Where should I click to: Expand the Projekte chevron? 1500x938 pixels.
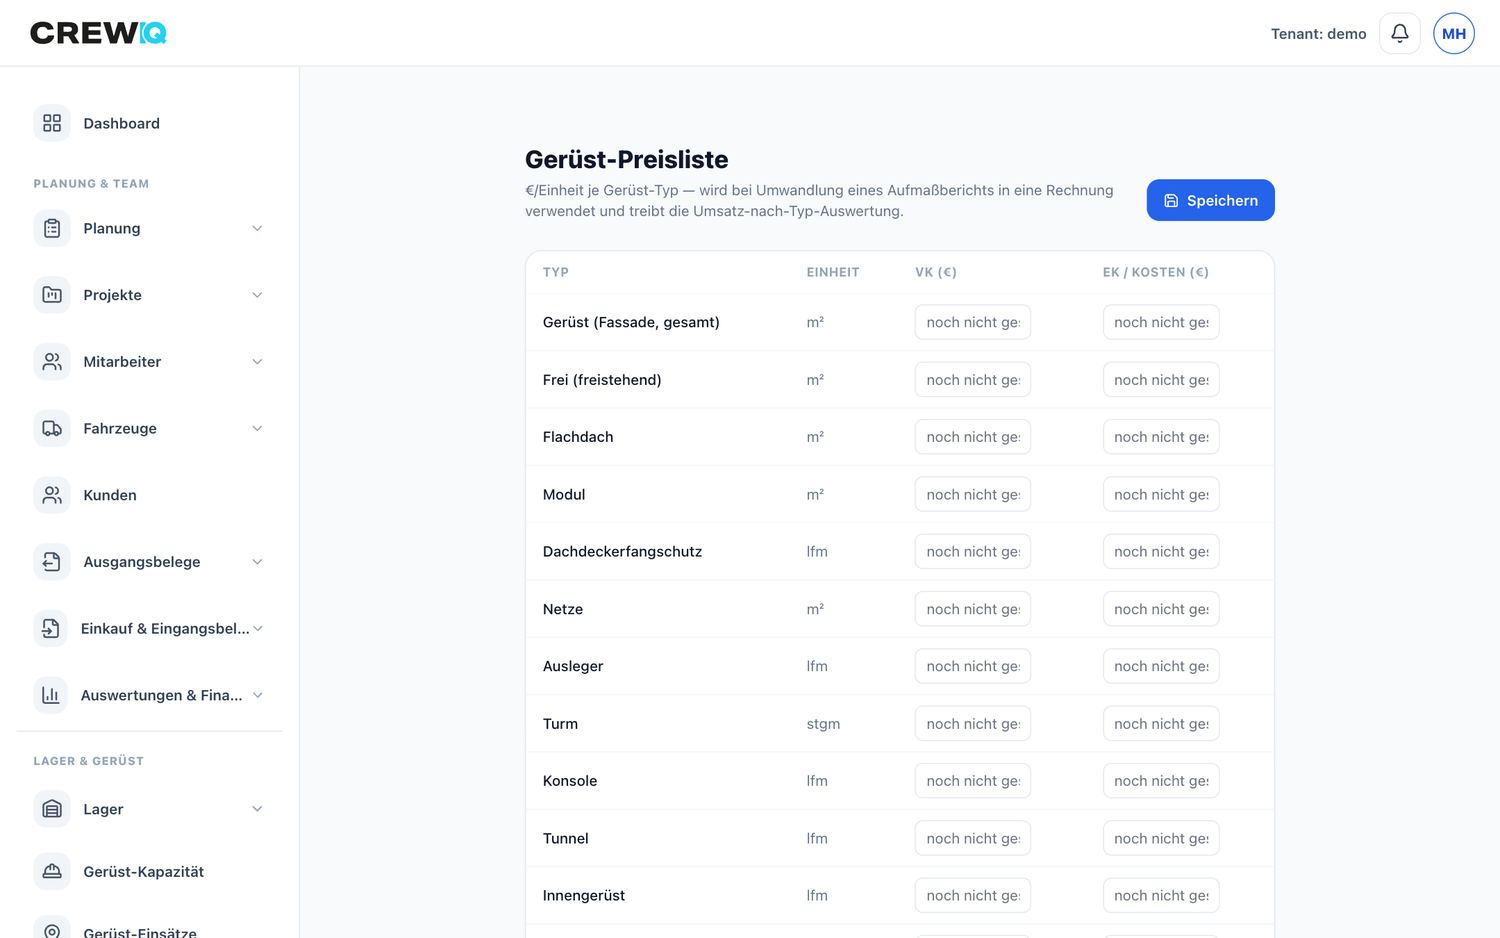257,295
